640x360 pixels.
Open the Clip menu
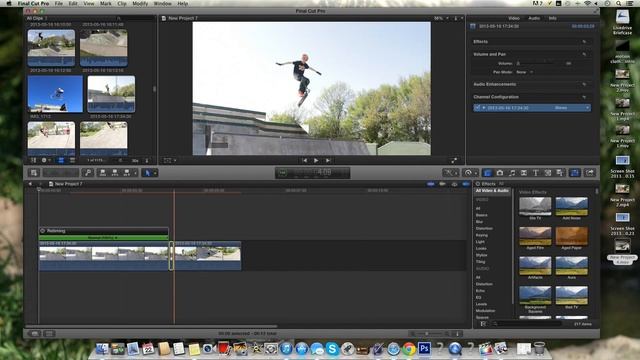click(122, 3)
